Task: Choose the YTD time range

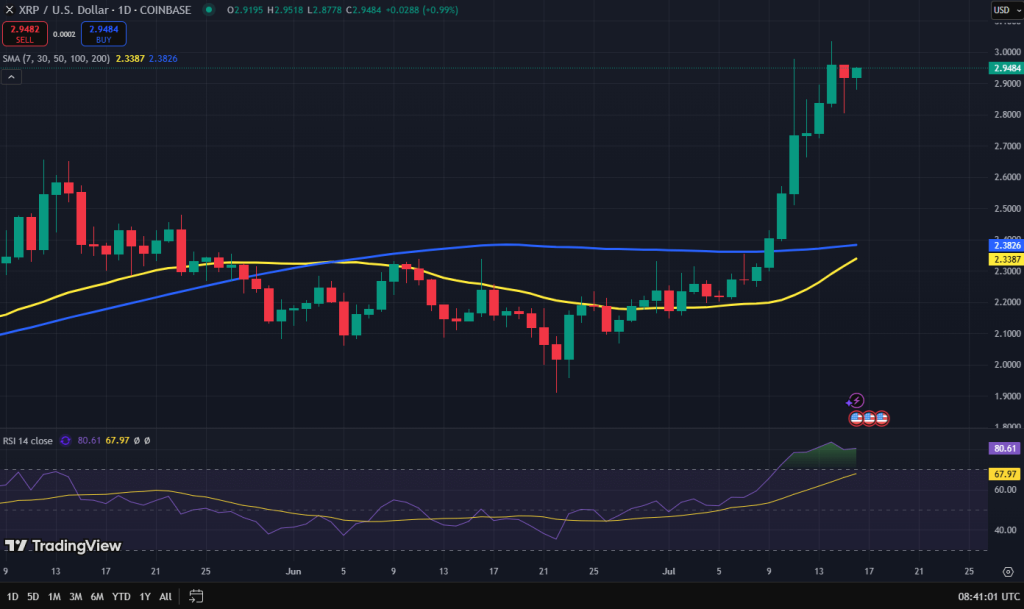Action: (121, 596)
